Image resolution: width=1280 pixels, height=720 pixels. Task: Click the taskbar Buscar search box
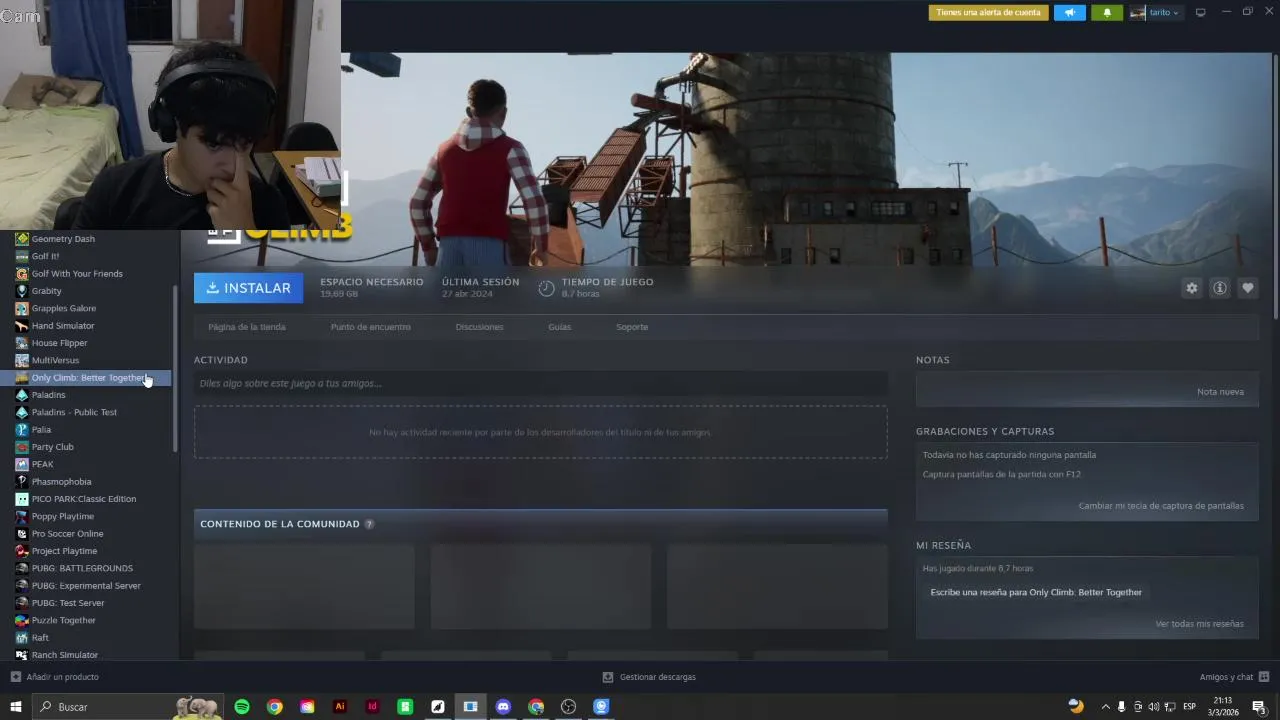[127, 707]
